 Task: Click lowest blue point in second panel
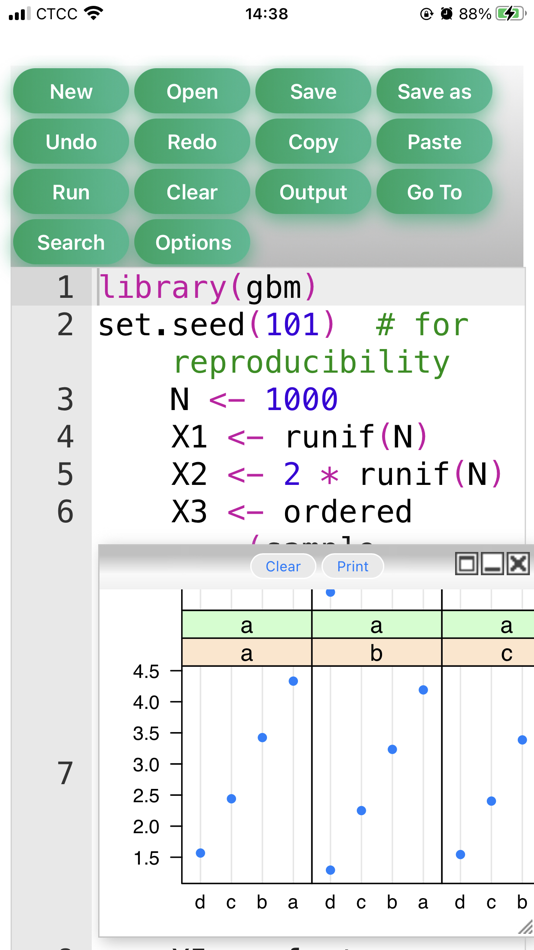[330, 870]
